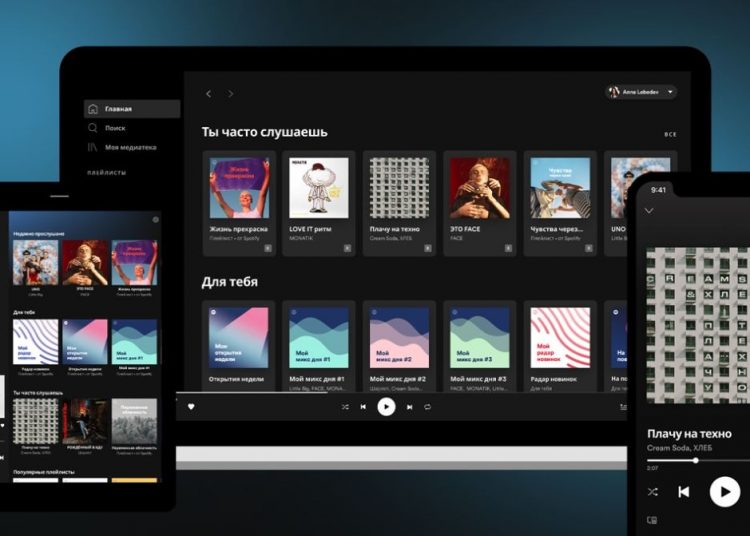Open the Чувства через... playlist card
Screen dimensions: 750x536
tap(560, 203)
